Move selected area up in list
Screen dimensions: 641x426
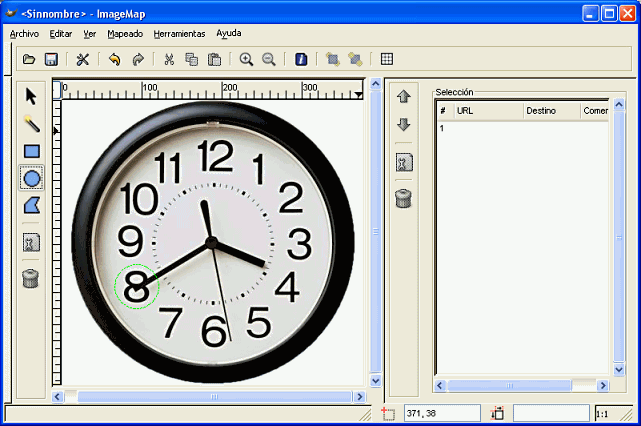point(404,97)
